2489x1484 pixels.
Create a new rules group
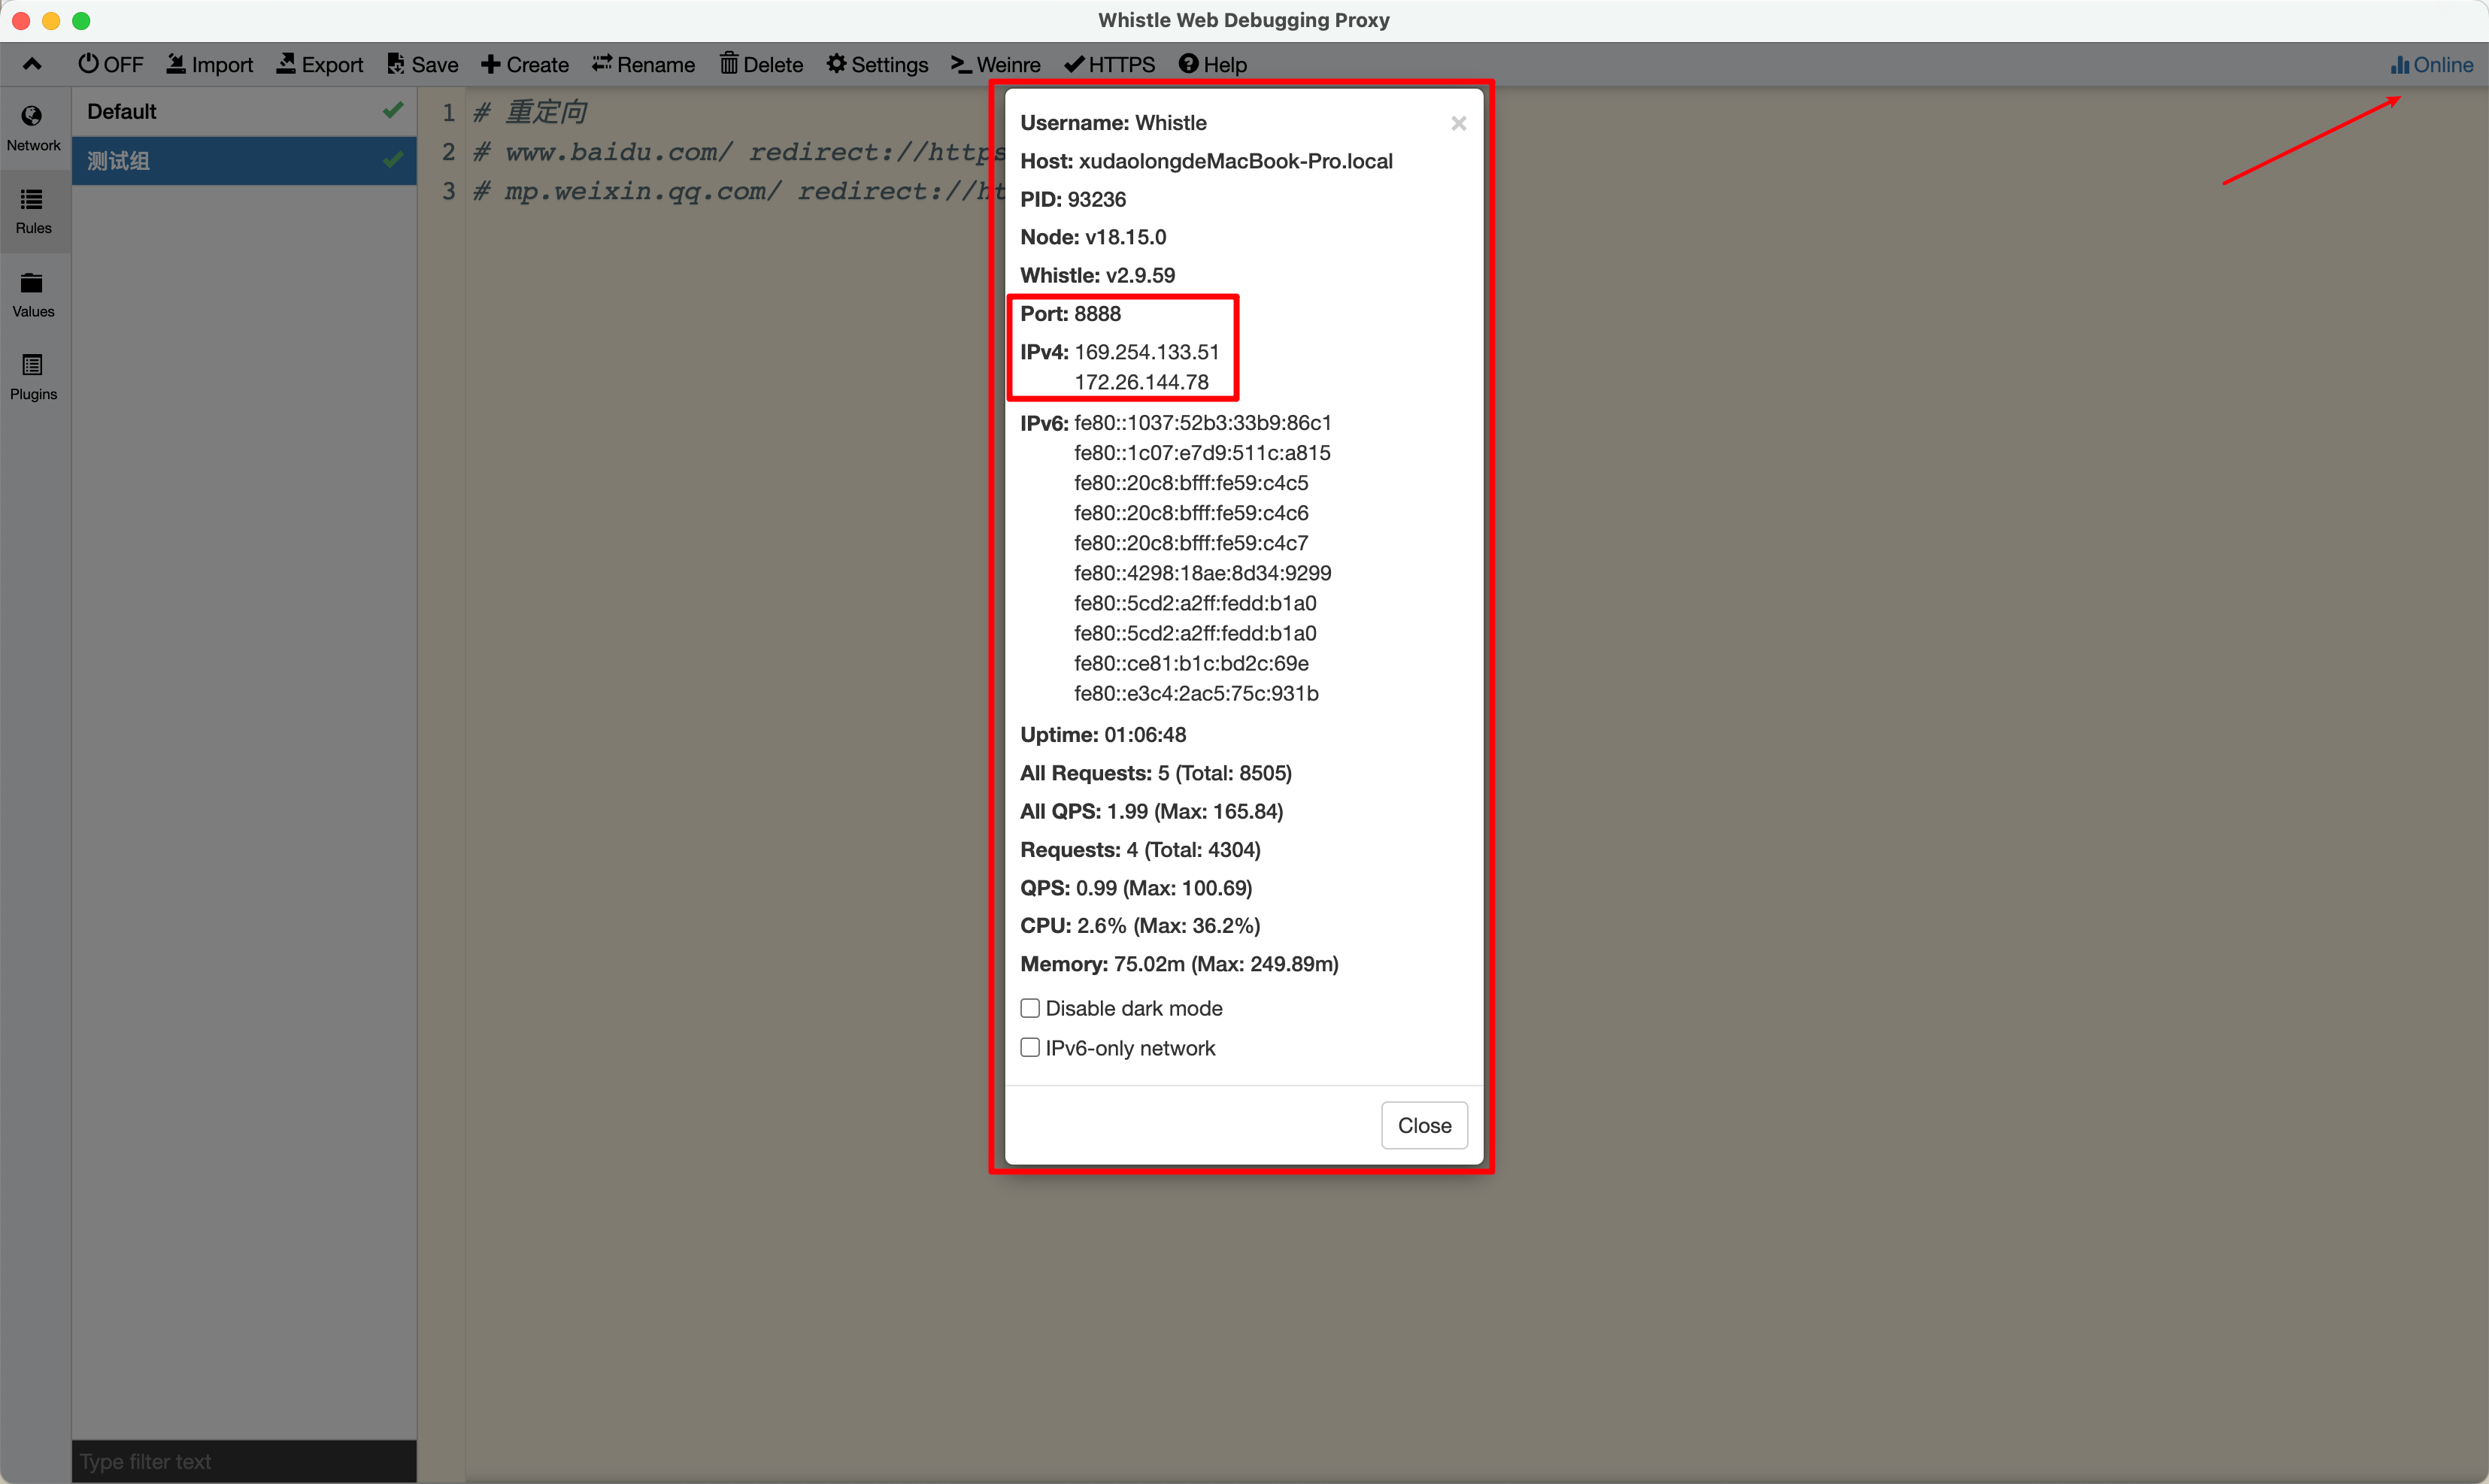[x=524, y=65]
